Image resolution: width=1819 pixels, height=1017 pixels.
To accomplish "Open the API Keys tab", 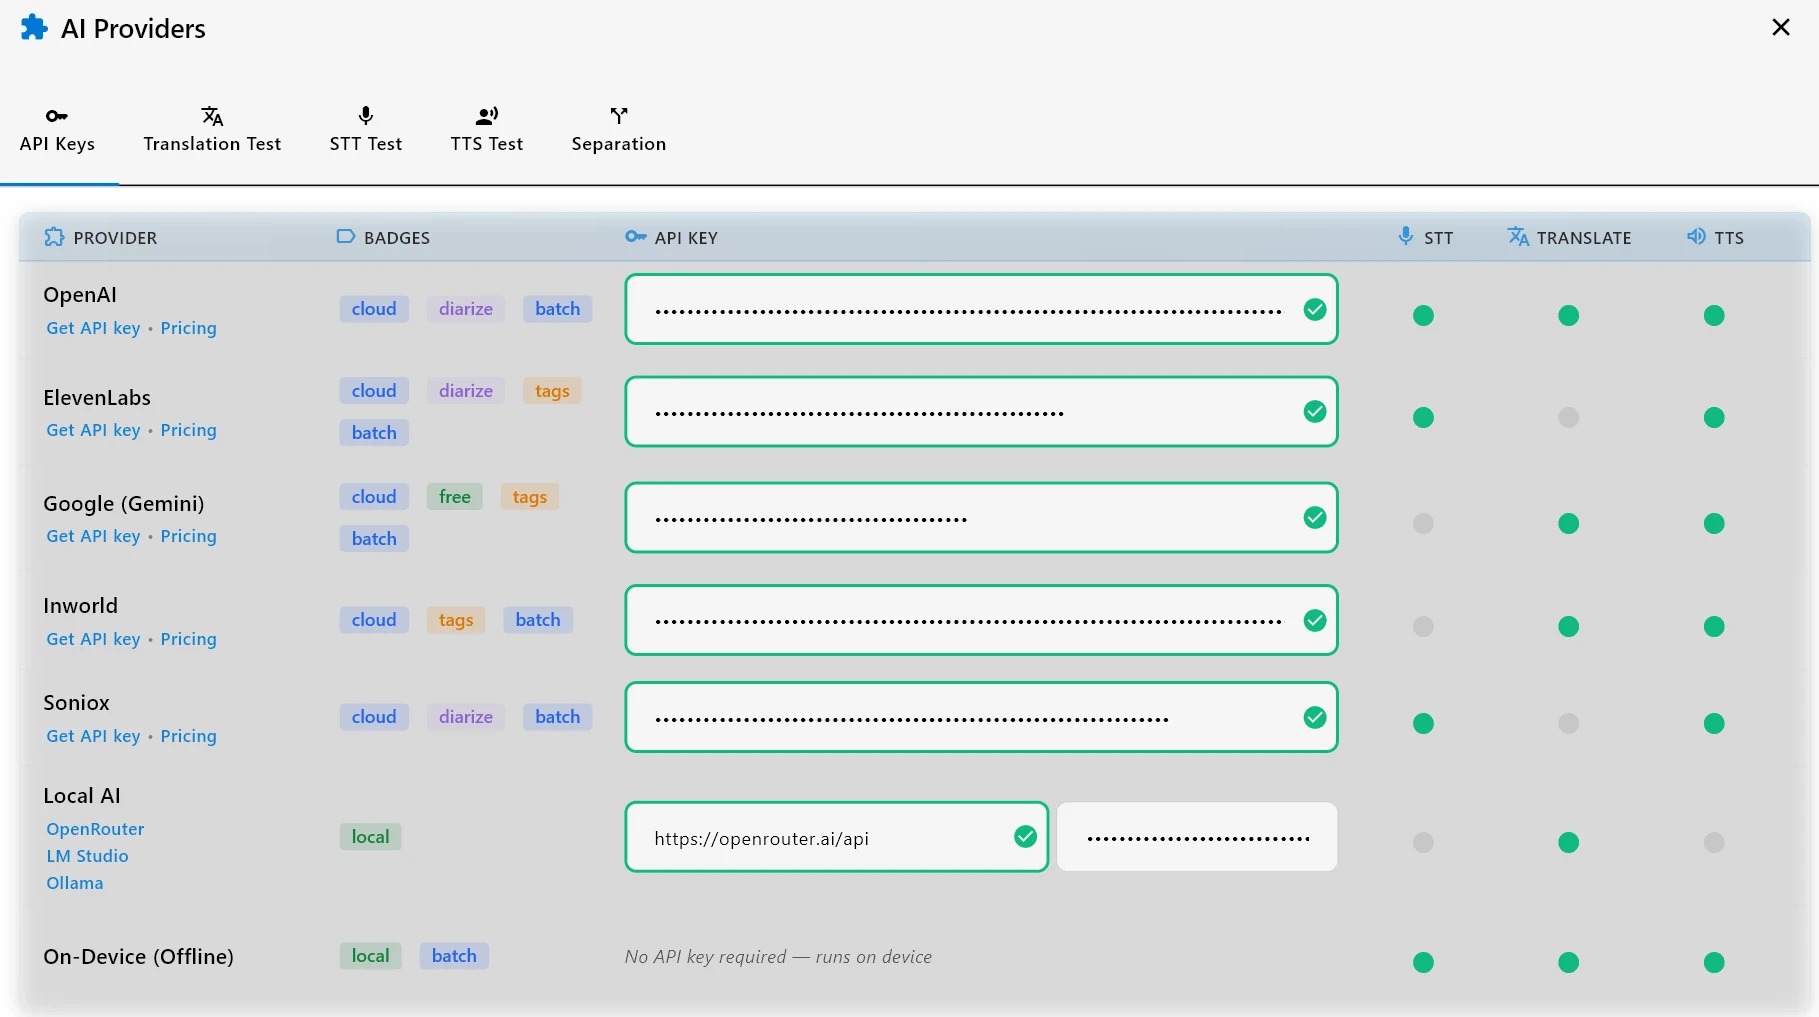I will click(57, 131).
